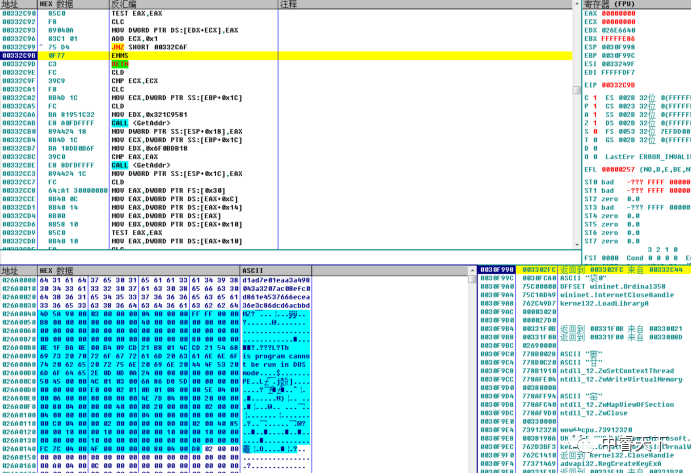This screenshot has height=474, width=691.
Task: Select the ESI register value 0033249F
Action: tap(618, 64)
